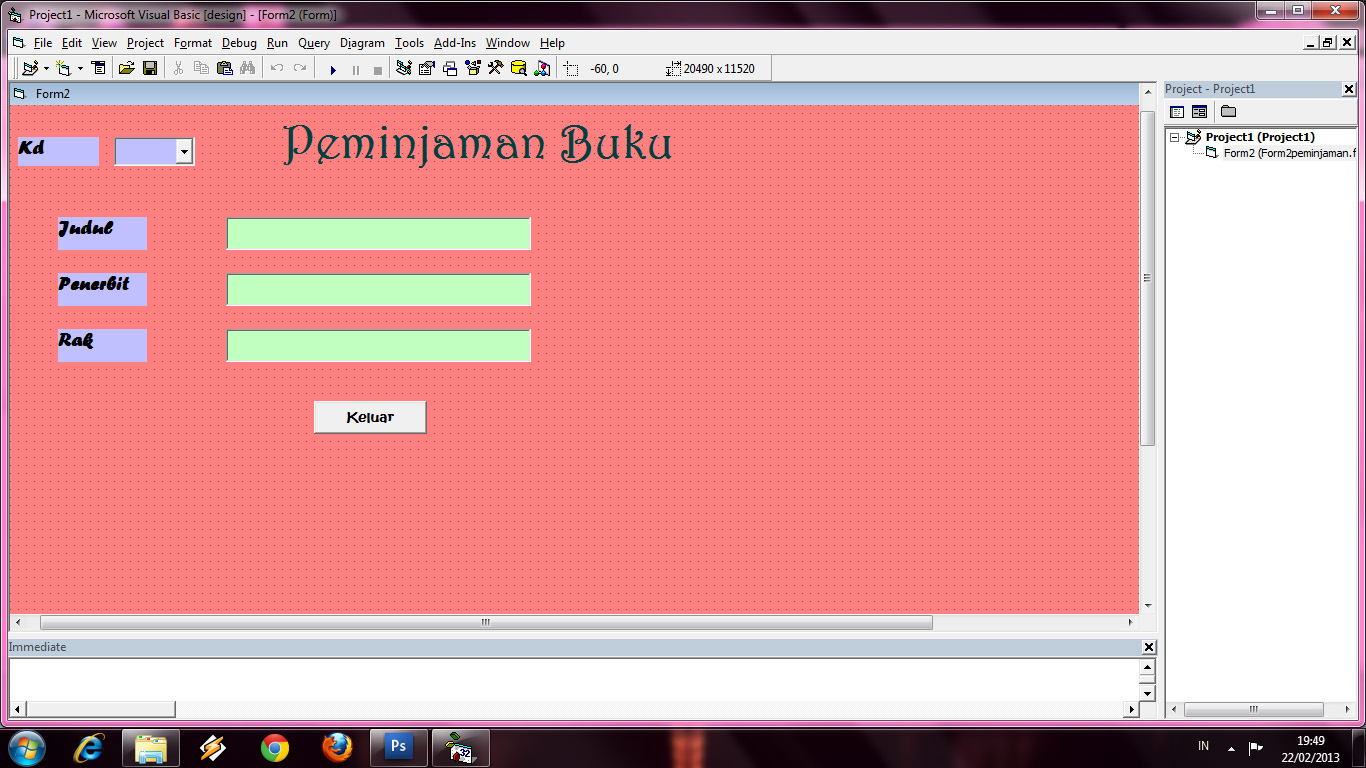
Task: Expand the combo box next to Kd label
Action: pyautogui.click(x=185, y=151)
